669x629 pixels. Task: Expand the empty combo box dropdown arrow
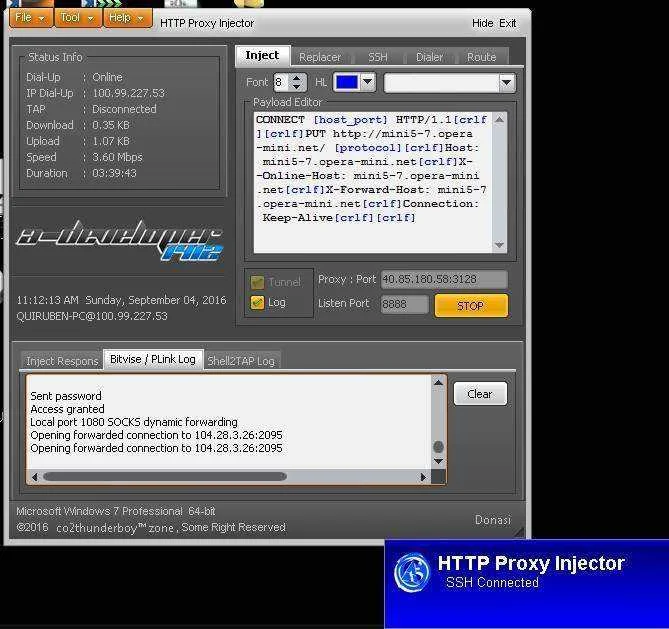tap(506, 83)
